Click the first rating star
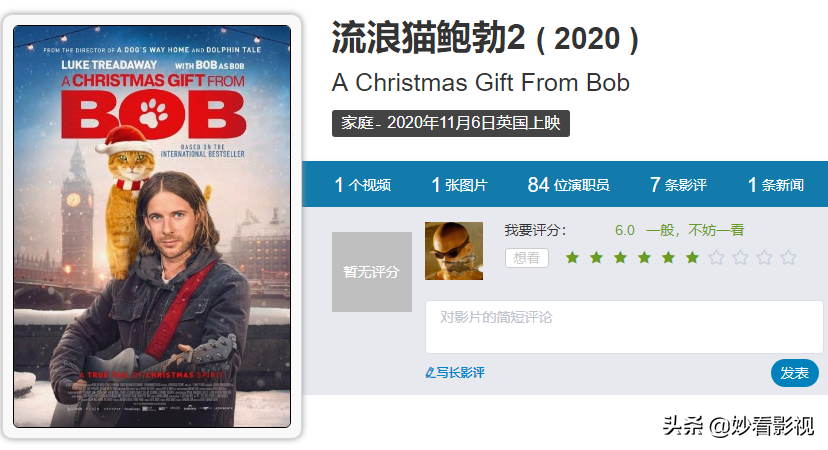 point(572,258)
